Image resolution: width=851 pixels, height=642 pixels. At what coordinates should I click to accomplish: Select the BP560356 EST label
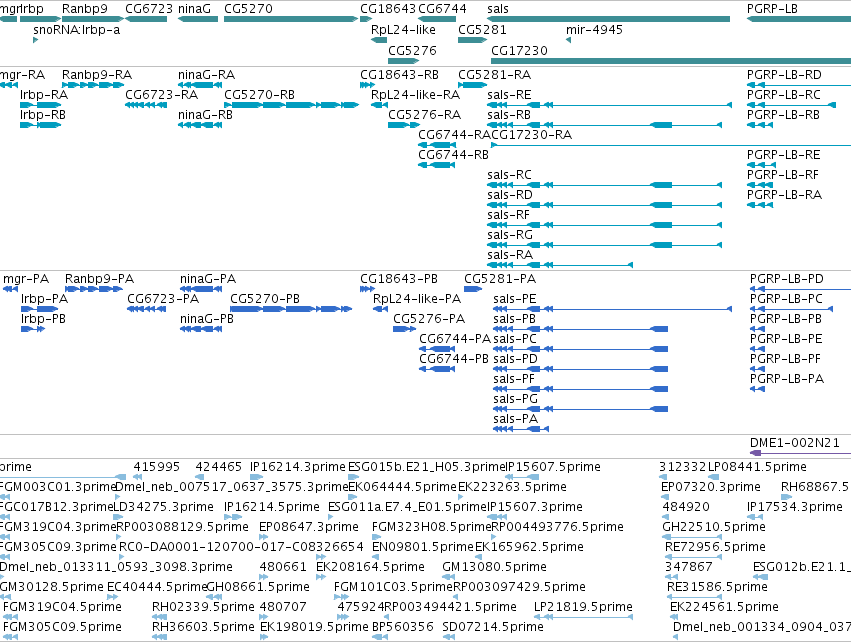coord(403,626)
